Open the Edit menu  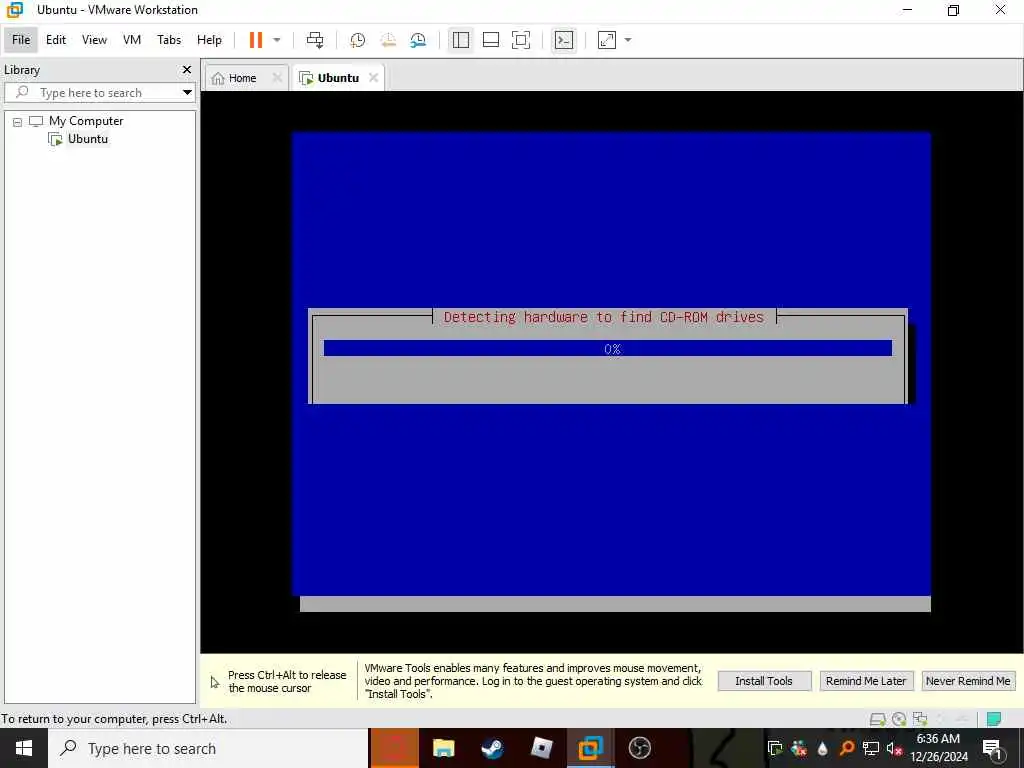click(x=56, y=40)
